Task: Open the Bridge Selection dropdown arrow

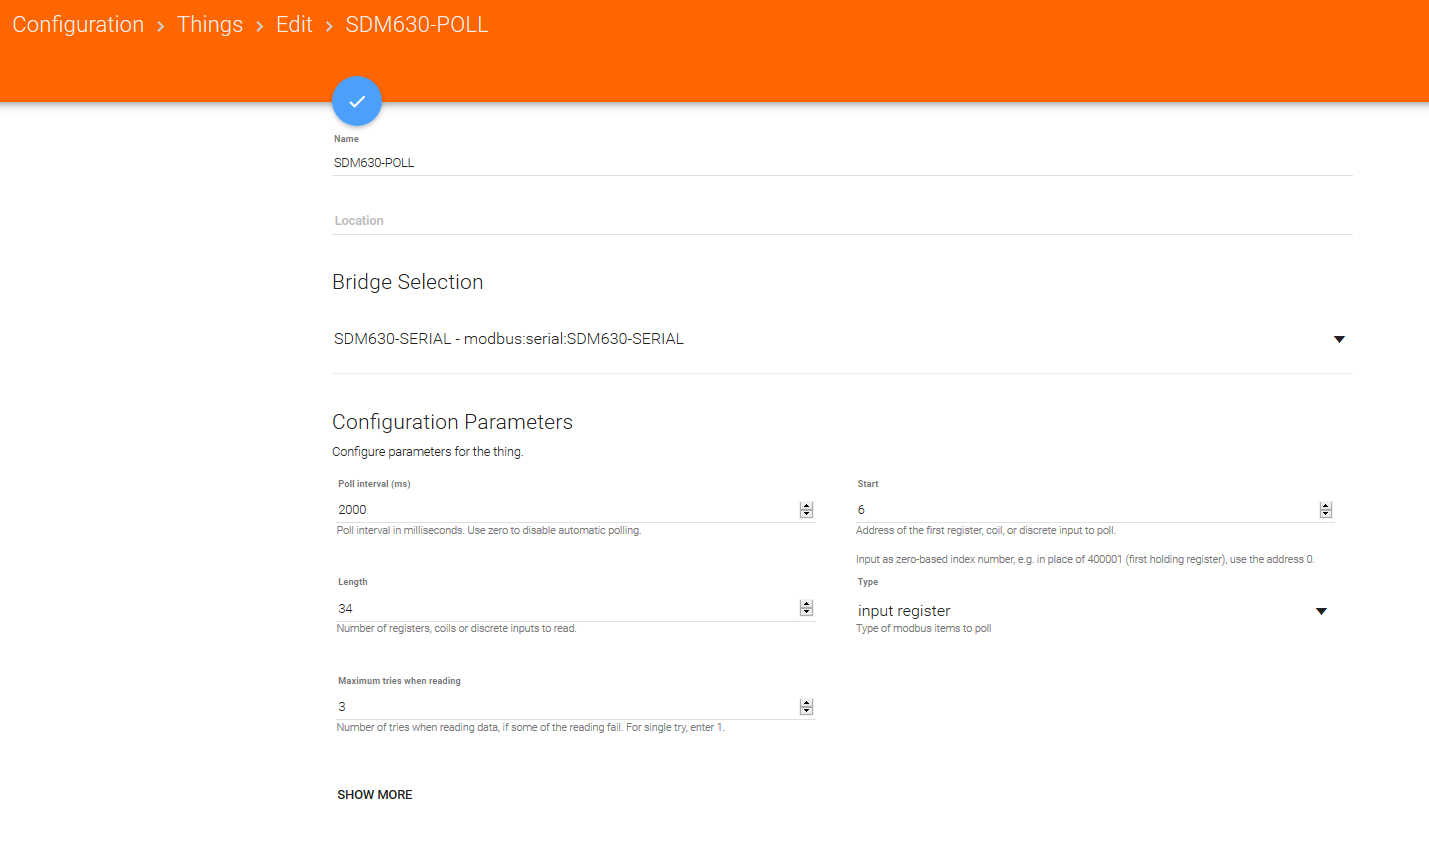Action: 1339,339
